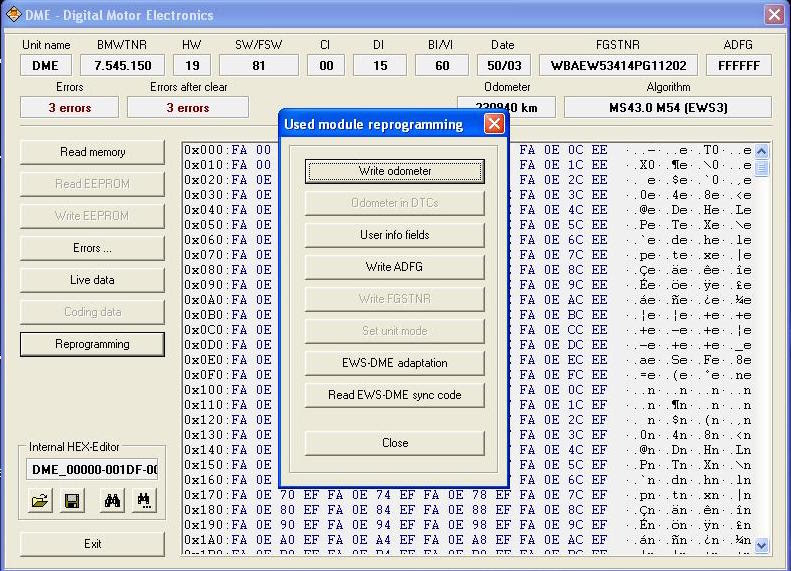Screen dimensions: 791x571
Task: Click the Internal HEX-Editor group label
Action: (x=74, y=447)
